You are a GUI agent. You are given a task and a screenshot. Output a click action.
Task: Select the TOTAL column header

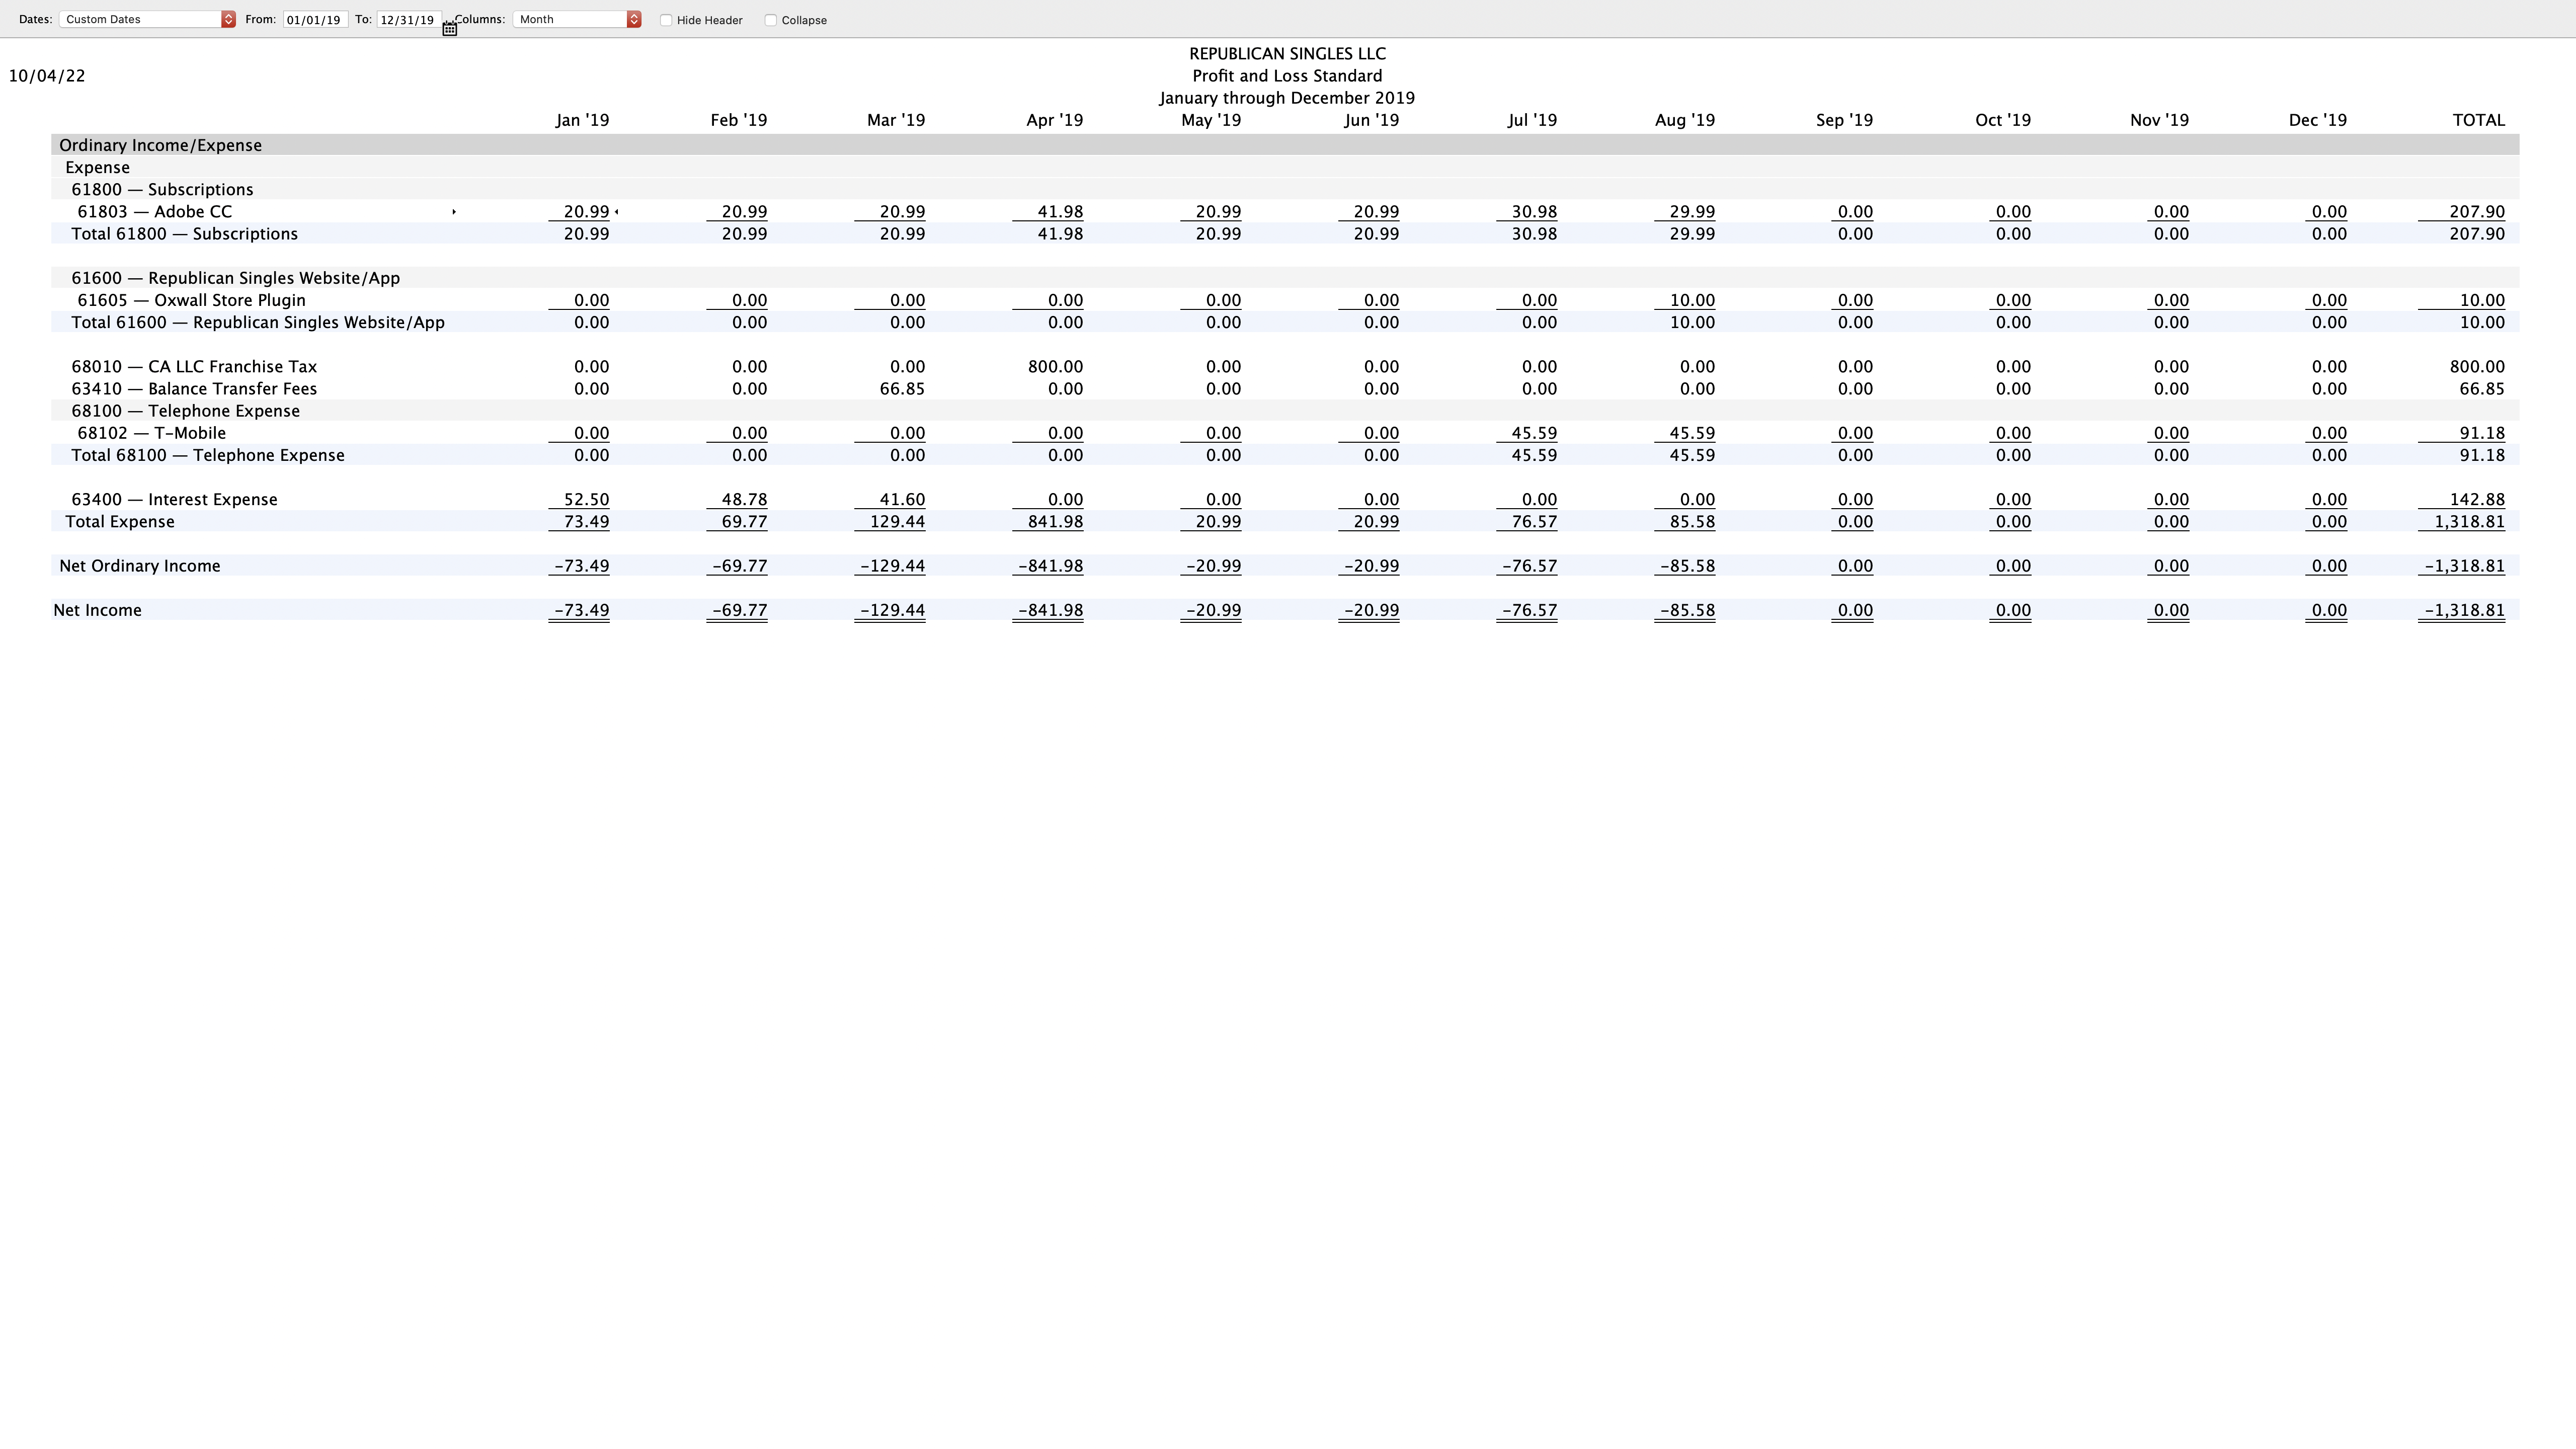(x=2479, y=120)
